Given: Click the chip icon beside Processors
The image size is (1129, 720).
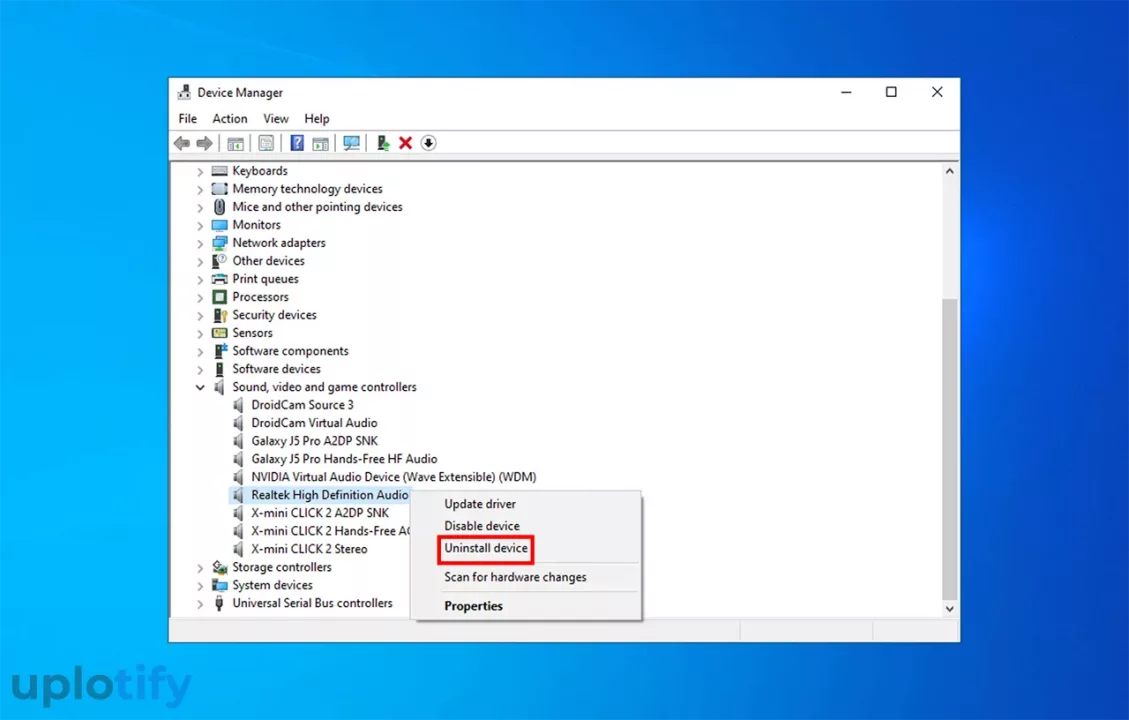Looking at the screenshot, I should click(x=220, y=297).
